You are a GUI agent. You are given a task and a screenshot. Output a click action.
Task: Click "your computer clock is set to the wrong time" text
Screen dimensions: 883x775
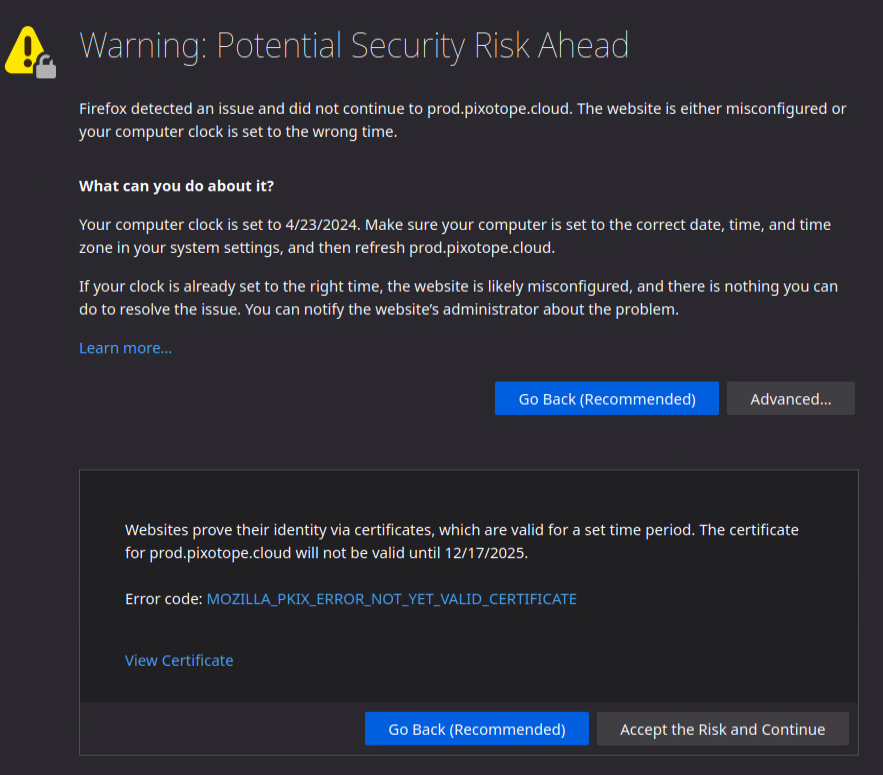coord(238,132)
